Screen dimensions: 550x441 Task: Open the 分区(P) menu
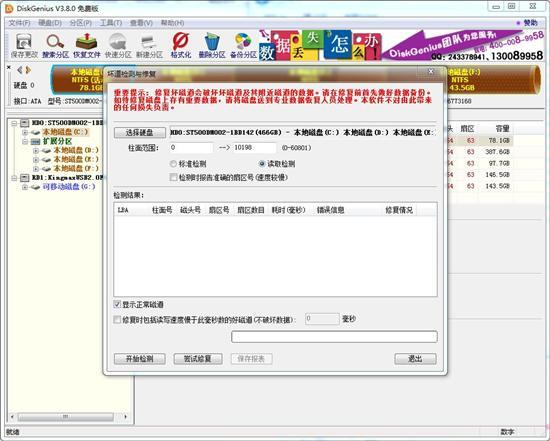[81, 23]
